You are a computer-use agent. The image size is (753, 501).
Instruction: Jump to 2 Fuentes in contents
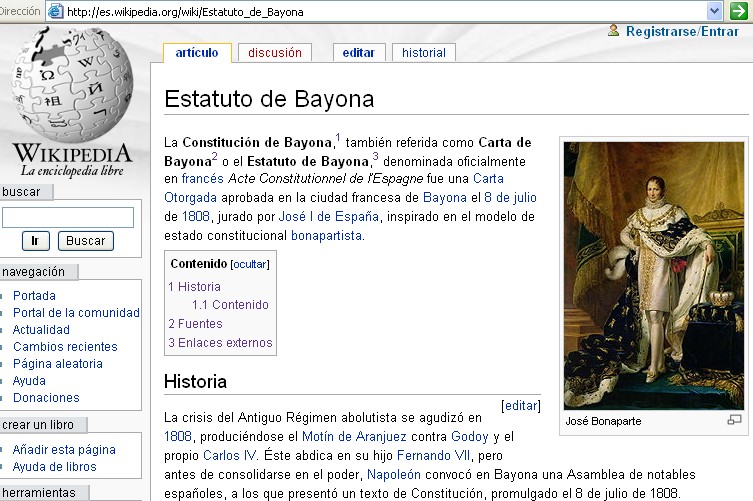[x=195, y=324]
